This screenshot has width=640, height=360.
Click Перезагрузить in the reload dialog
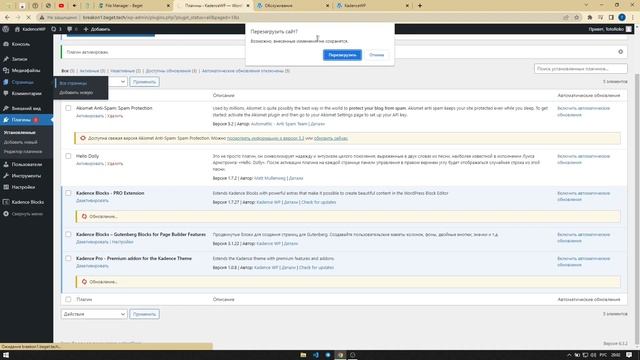click(342, 55)
